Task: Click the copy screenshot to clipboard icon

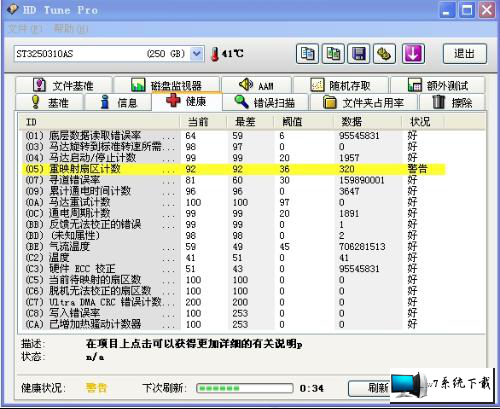Action: click(333, 53)
